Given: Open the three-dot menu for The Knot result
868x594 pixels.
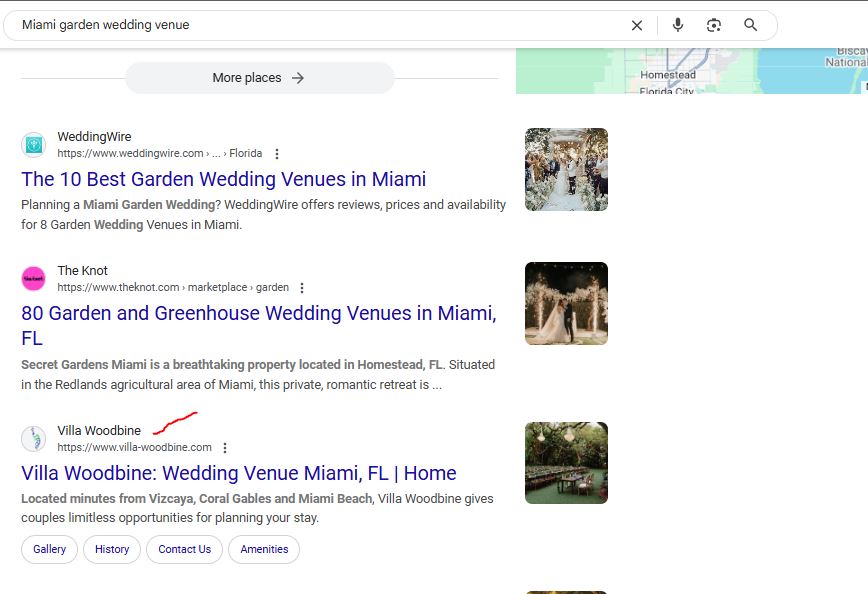Looking at the screenshot, I should pos(302,288).
